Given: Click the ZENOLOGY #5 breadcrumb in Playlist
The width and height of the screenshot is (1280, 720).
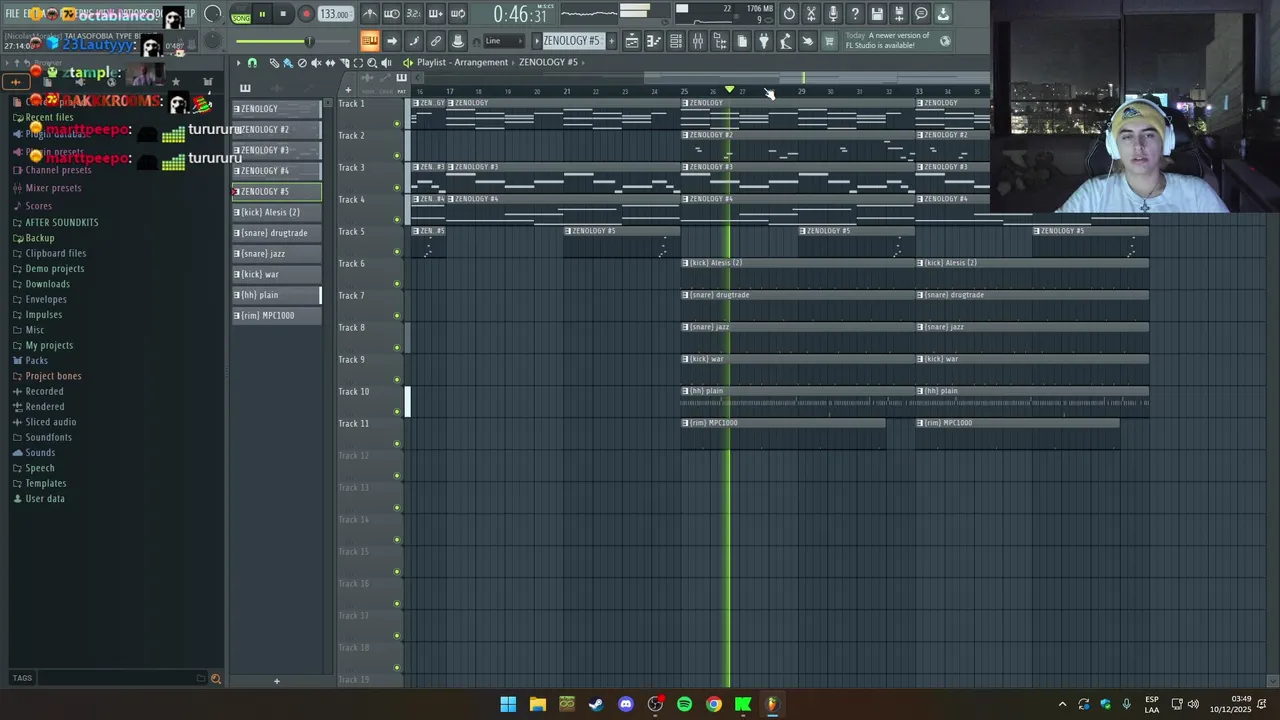Looking at the screenshot, I should (x=548, y=63).
